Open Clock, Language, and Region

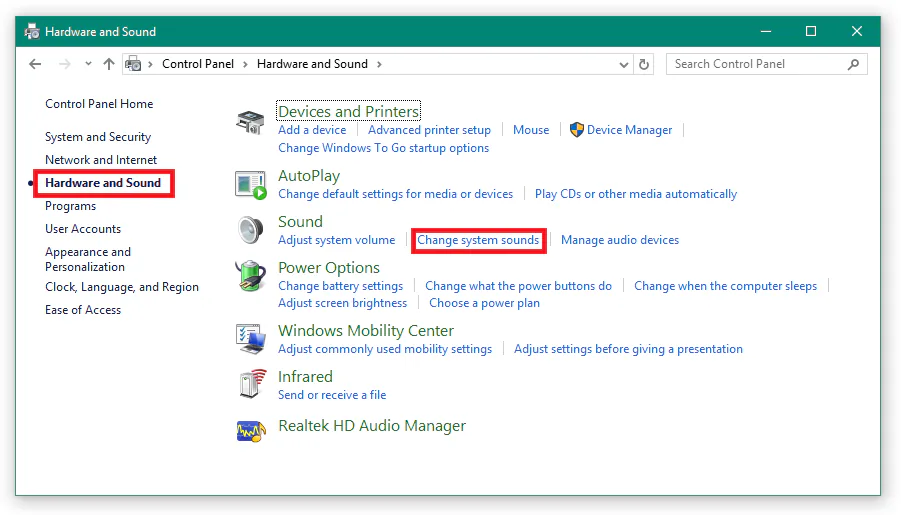pyautogui.click(x=122, y=287)
